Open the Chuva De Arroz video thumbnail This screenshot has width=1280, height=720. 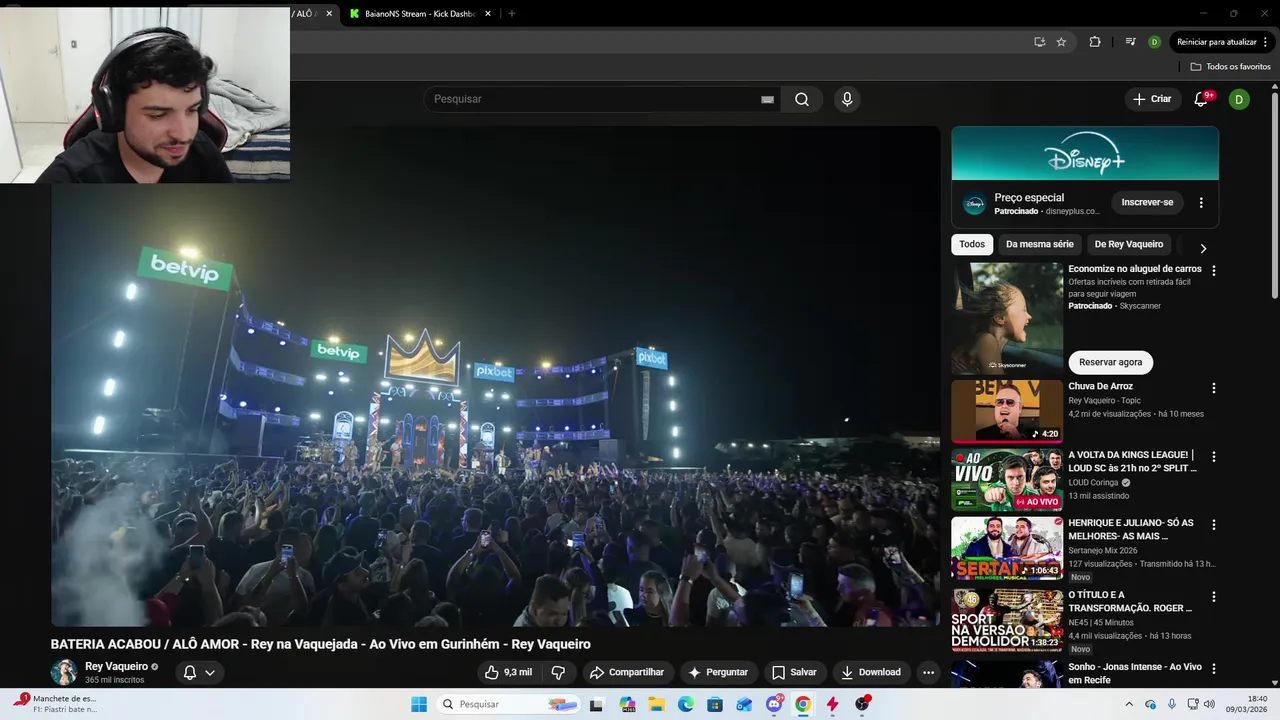[1007, 411]
